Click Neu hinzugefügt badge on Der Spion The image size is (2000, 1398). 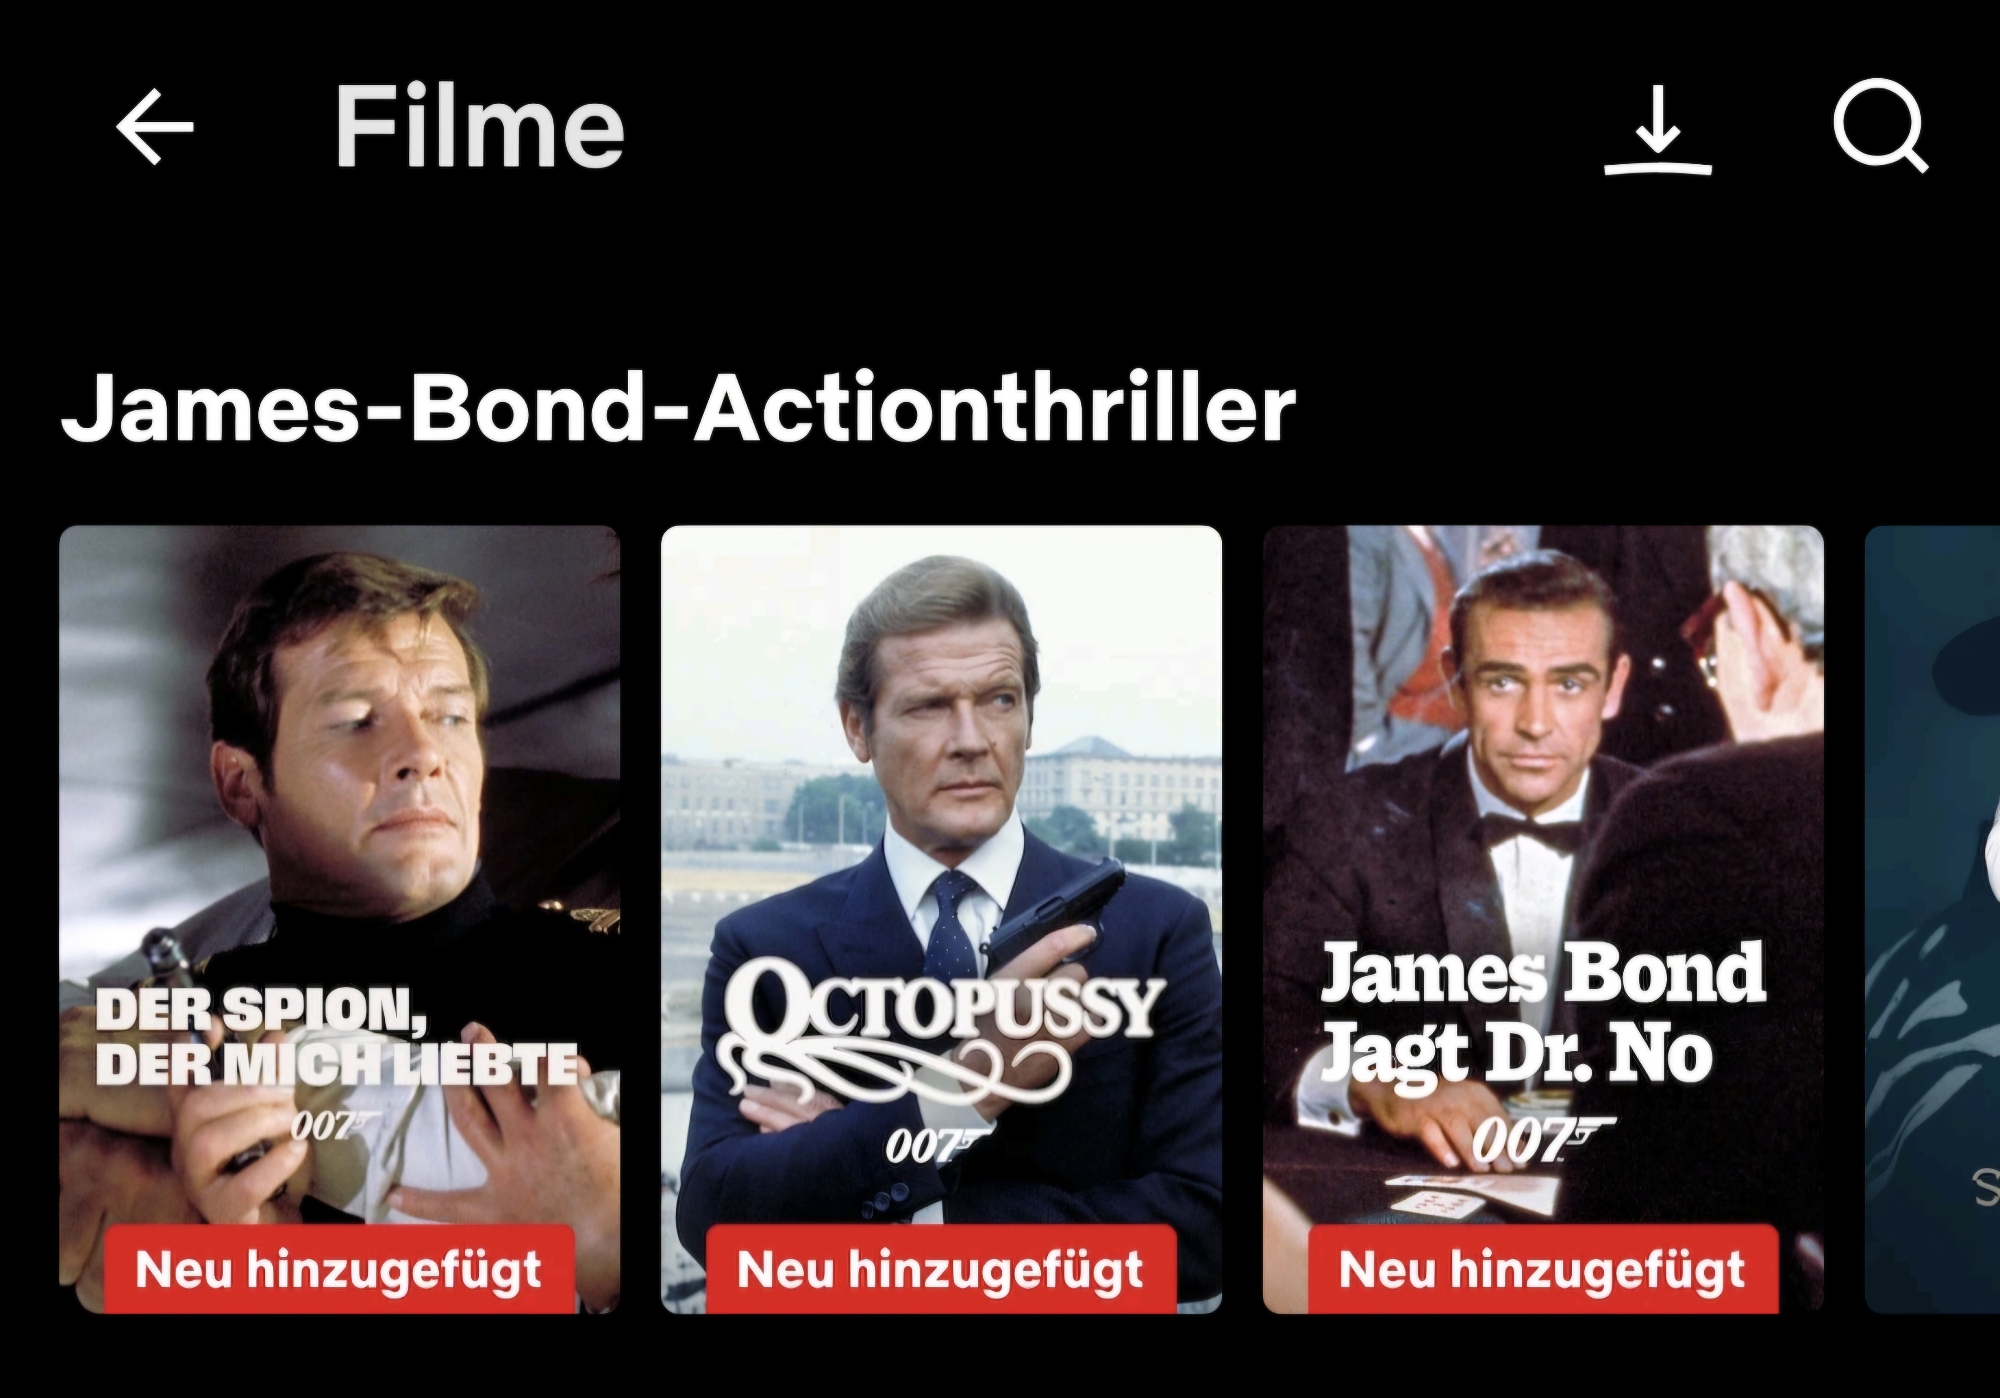pyautogui.click(x=339, y=1268)
